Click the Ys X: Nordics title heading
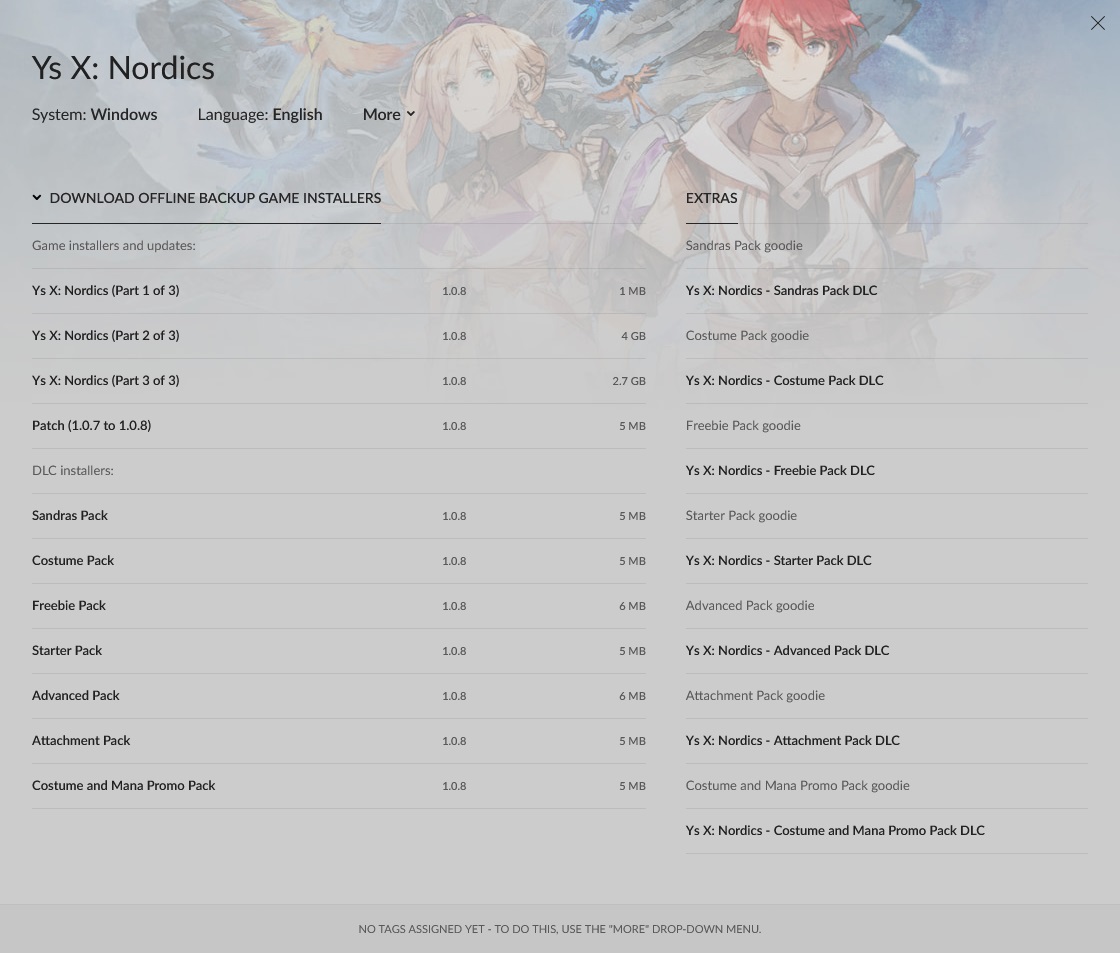The image size is (1120, 953). coord(123,68)
